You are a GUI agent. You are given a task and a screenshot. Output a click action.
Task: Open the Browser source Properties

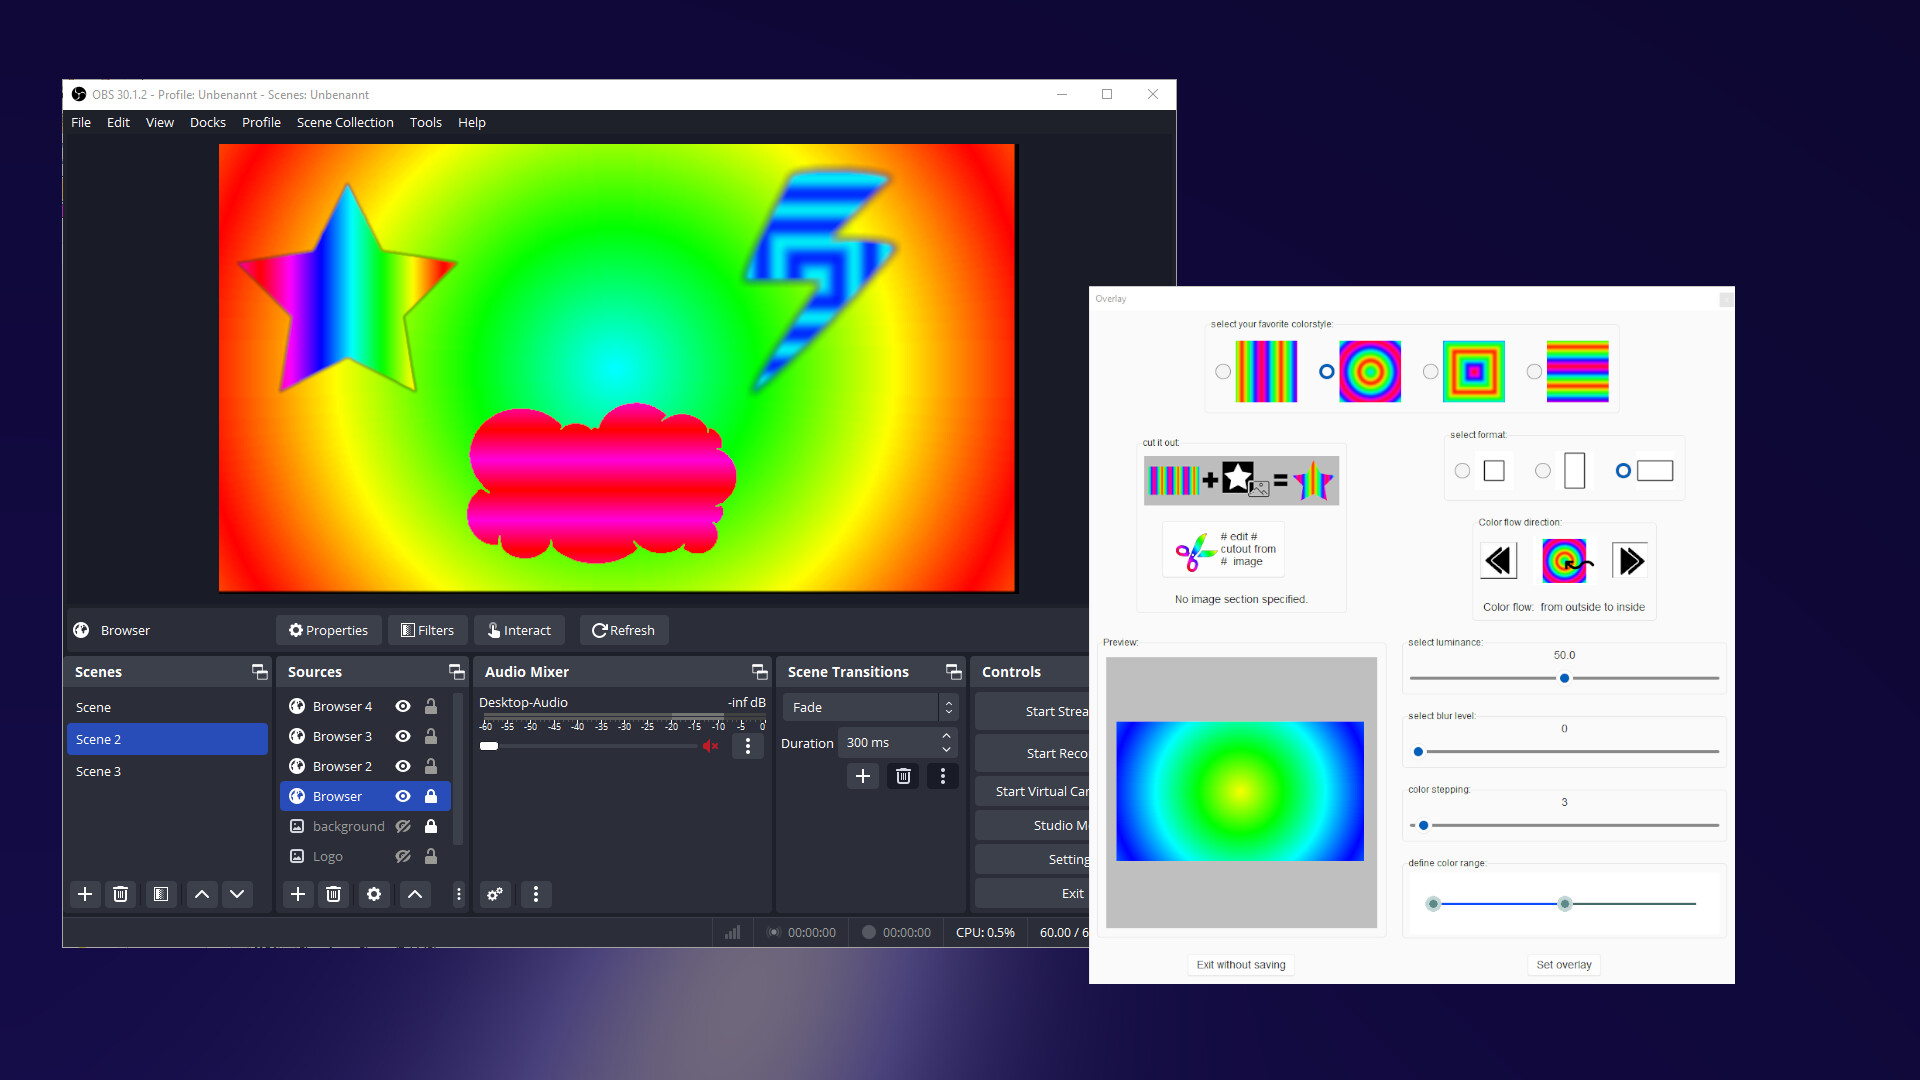point(327,629)
